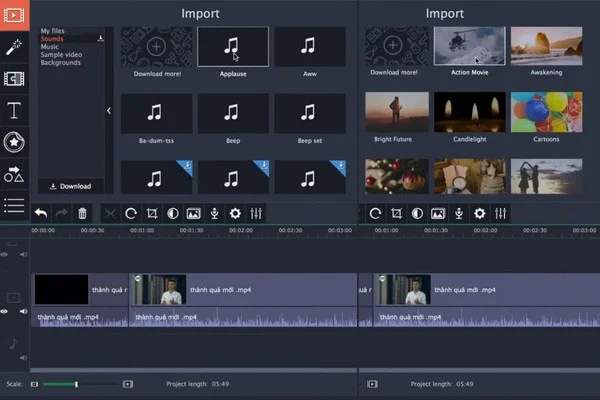Select the Ba-dum-tss sound tile

[157, 113]
